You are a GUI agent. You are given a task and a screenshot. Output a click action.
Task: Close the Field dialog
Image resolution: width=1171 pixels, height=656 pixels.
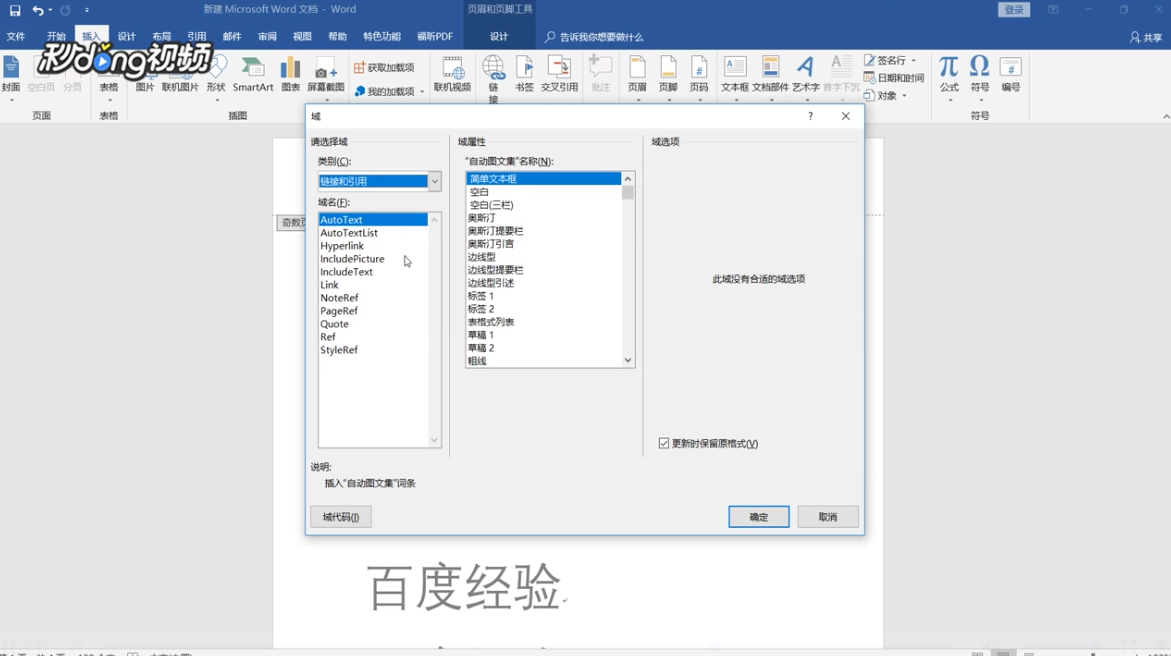[x=845, y=116]
